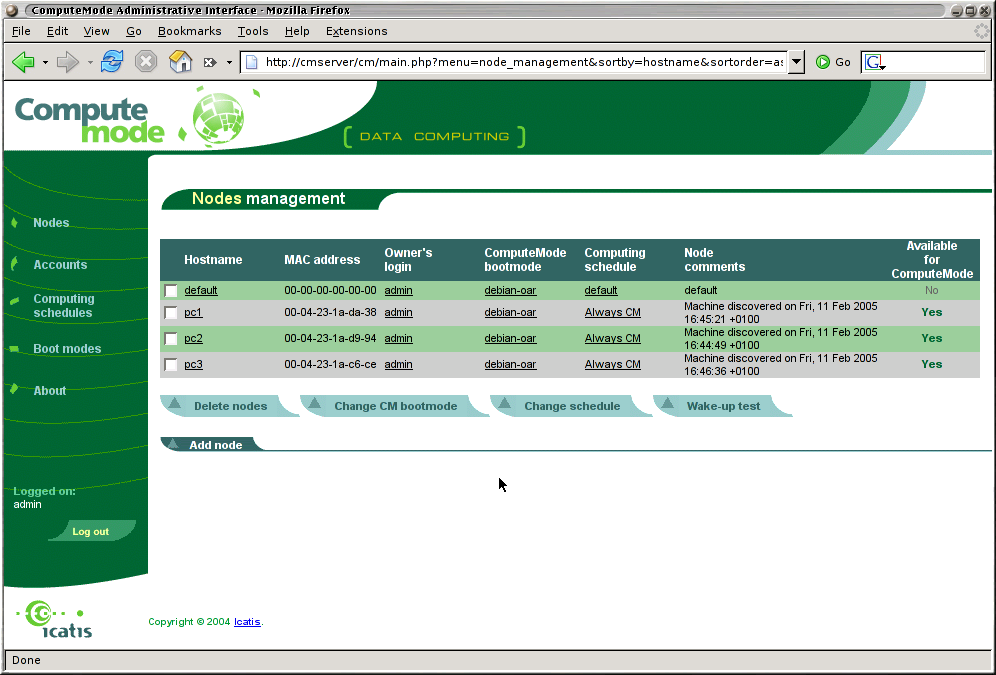Expand the address bar URL history dropdown
The height and width of the screenshot is (675, 996).
pyautogui.click(x=796, y=62)
